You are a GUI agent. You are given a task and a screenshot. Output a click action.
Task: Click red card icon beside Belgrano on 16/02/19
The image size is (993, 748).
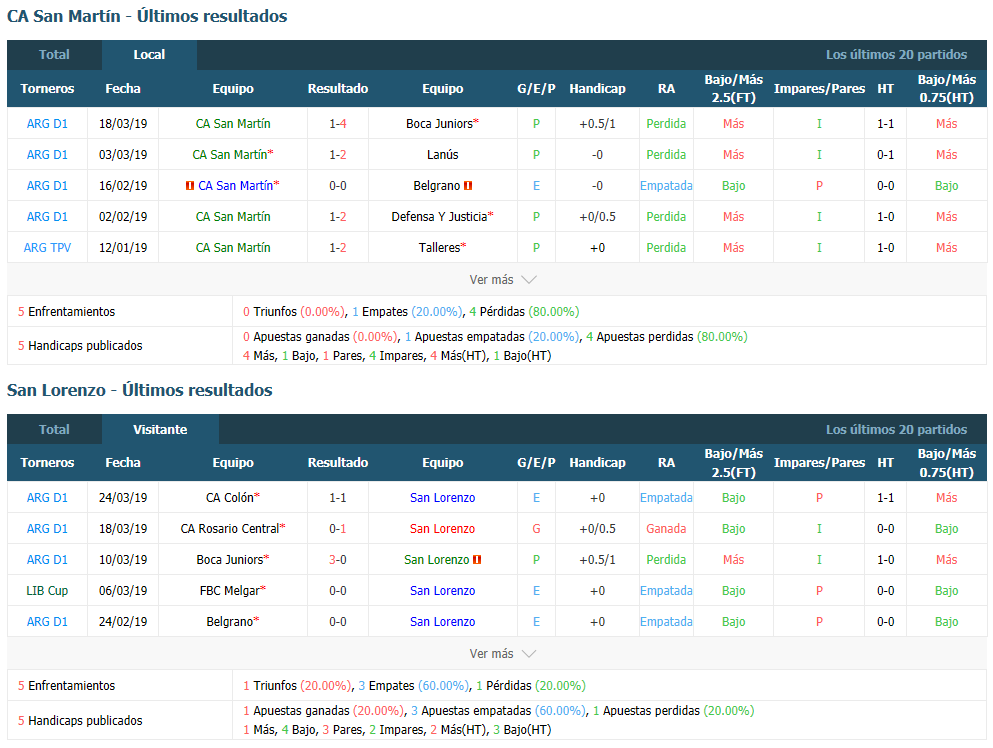coord(468,186)
